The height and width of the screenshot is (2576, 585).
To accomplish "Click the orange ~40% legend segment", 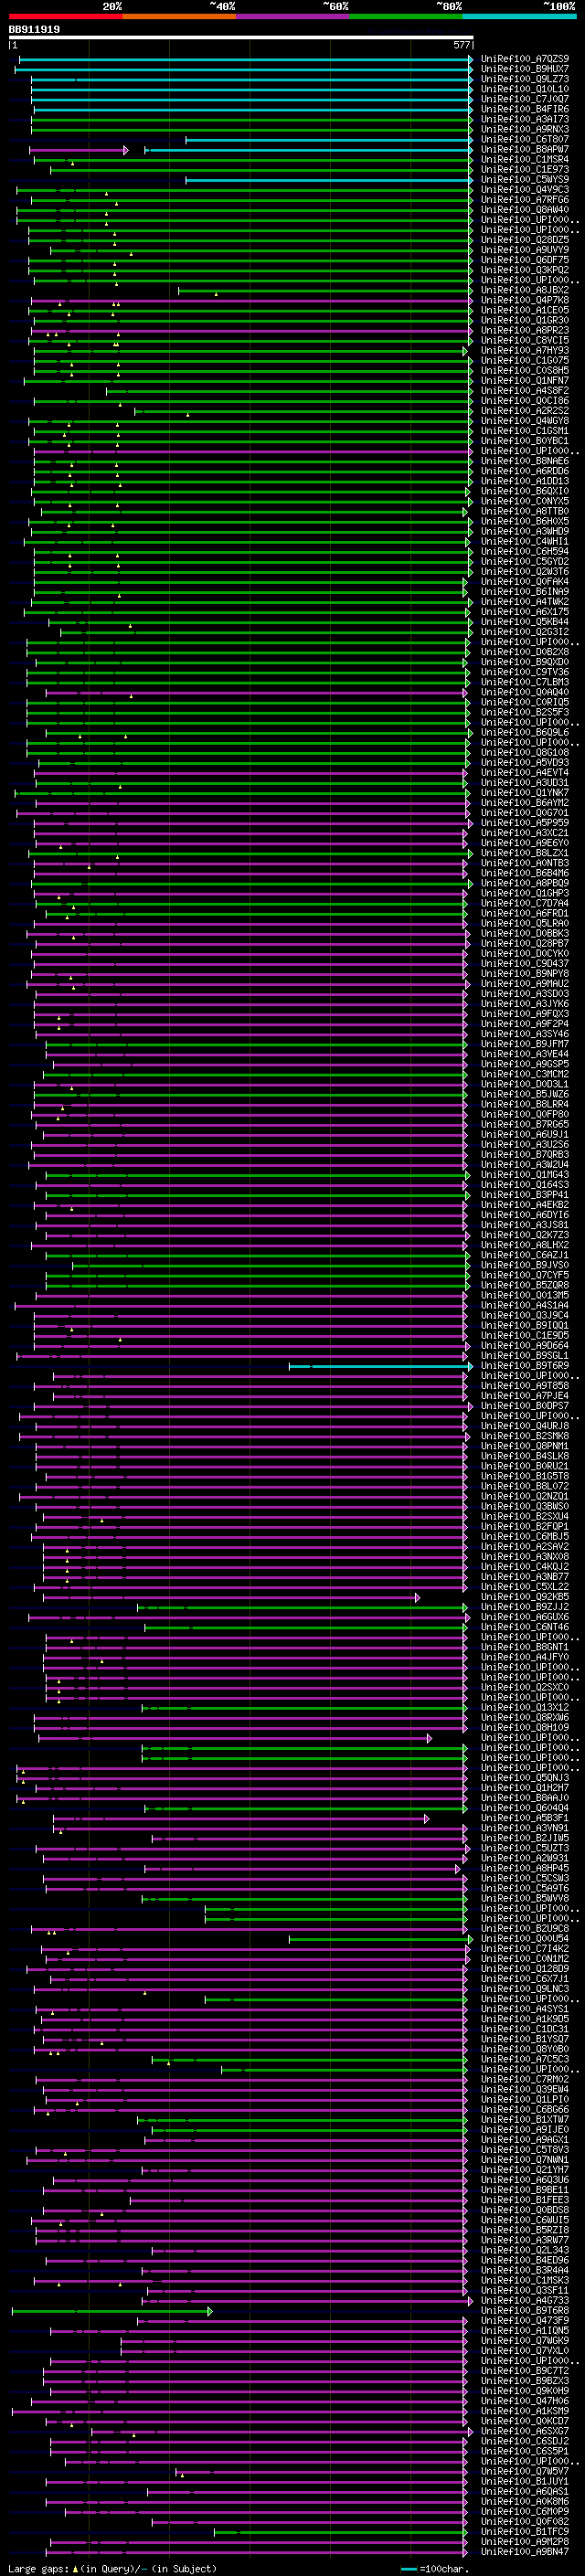I will tap(179, 16).
